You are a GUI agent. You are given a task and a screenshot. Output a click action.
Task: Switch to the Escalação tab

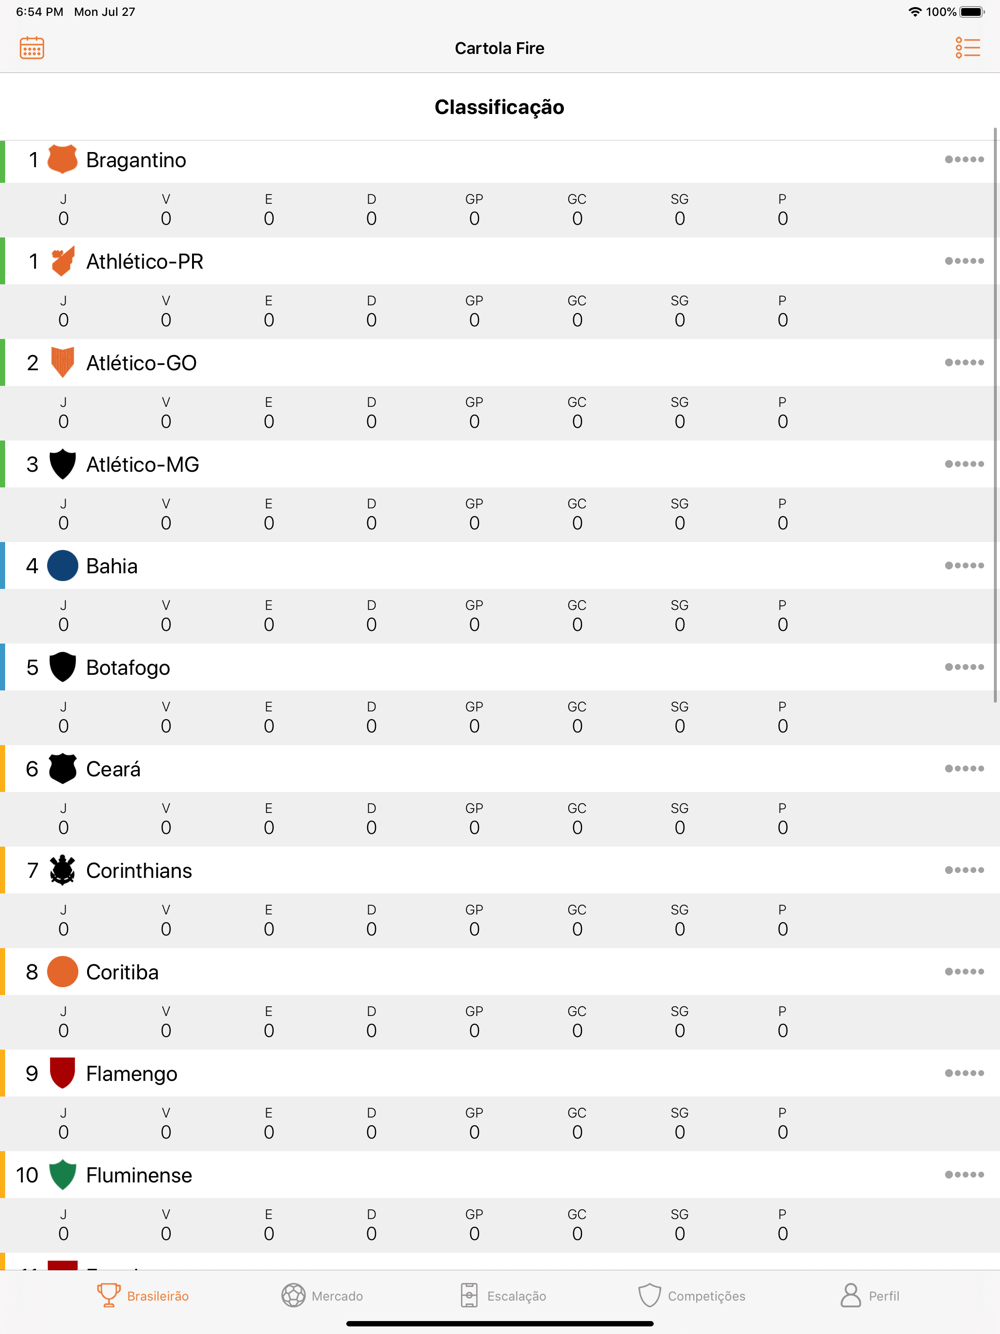click(503, 1295)
